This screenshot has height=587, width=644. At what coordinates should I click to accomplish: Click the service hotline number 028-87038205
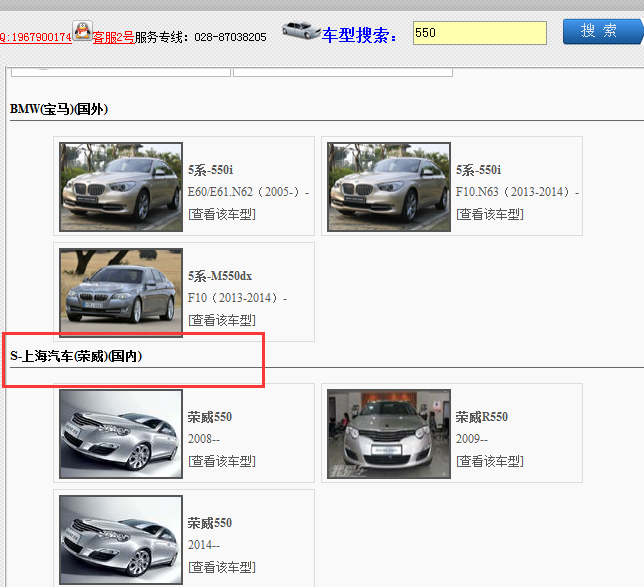tap(230, 37)
